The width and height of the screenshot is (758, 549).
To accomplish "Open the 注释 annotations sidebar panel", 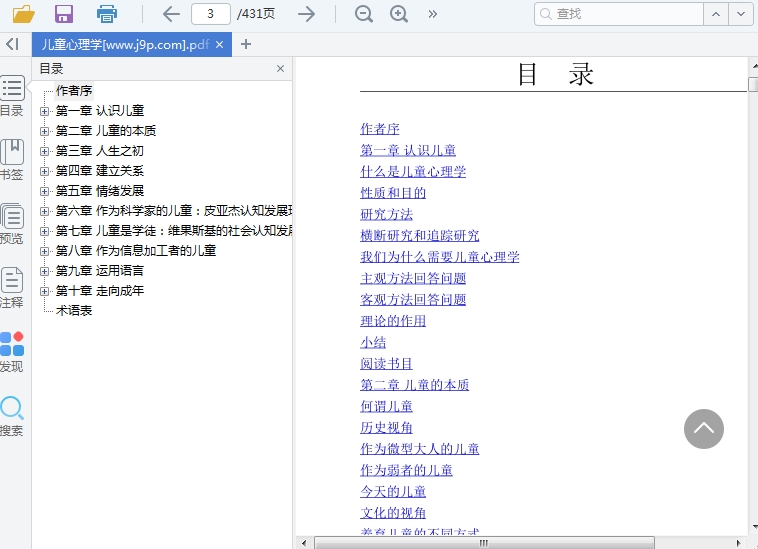I will point(12,288).
